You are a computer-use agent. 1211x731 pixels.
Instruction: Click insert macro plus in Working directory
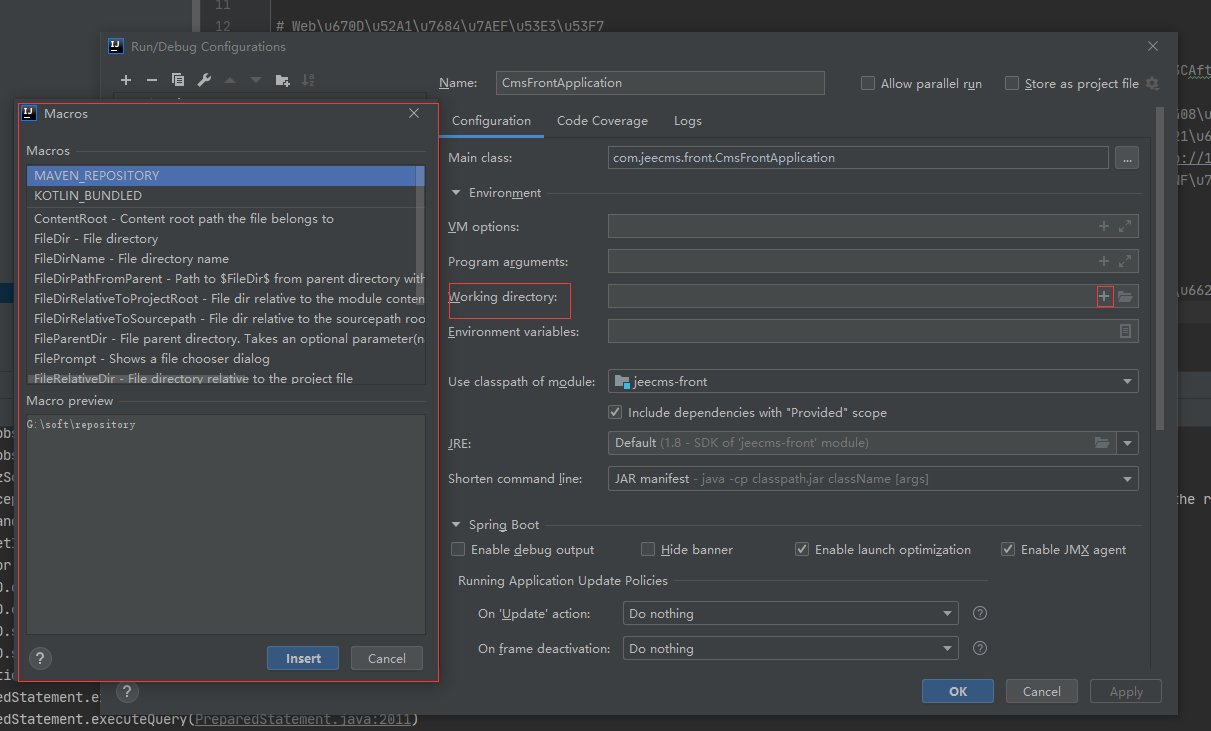pyautogui.click(x=1105, y=296)
